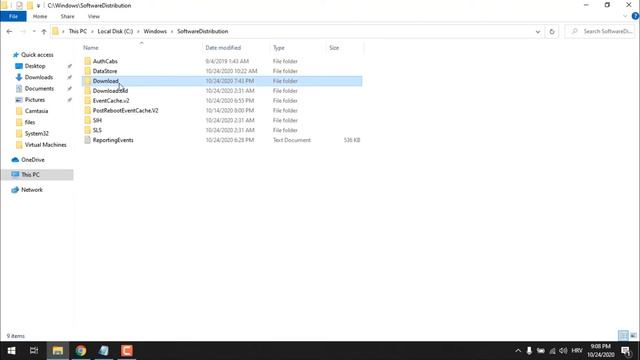Image resolution: width=640 pixels, height=360 pixels.
Task: Go back with the Back arrow
Action: pos(9,31)
